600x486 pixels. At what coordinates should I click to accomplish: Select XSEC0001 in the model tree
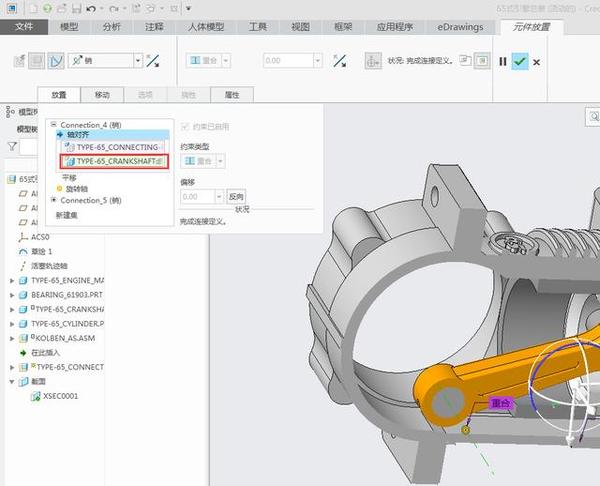pyautogui.click(x=60, y=396)
